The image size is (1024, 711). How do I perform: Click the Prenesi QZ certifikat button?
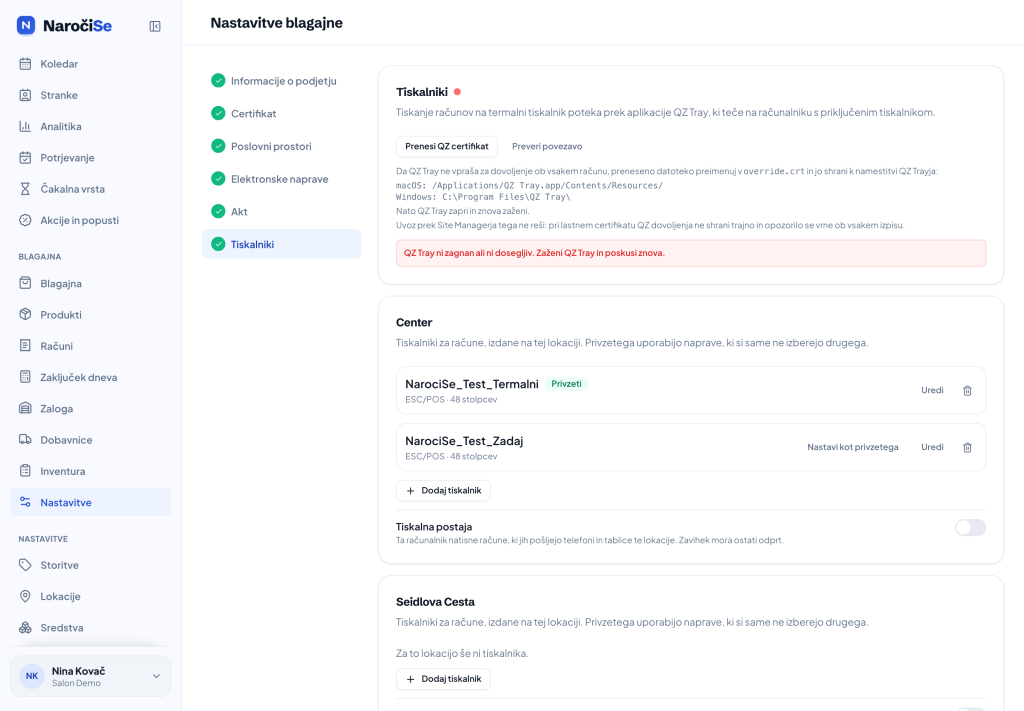447,146
